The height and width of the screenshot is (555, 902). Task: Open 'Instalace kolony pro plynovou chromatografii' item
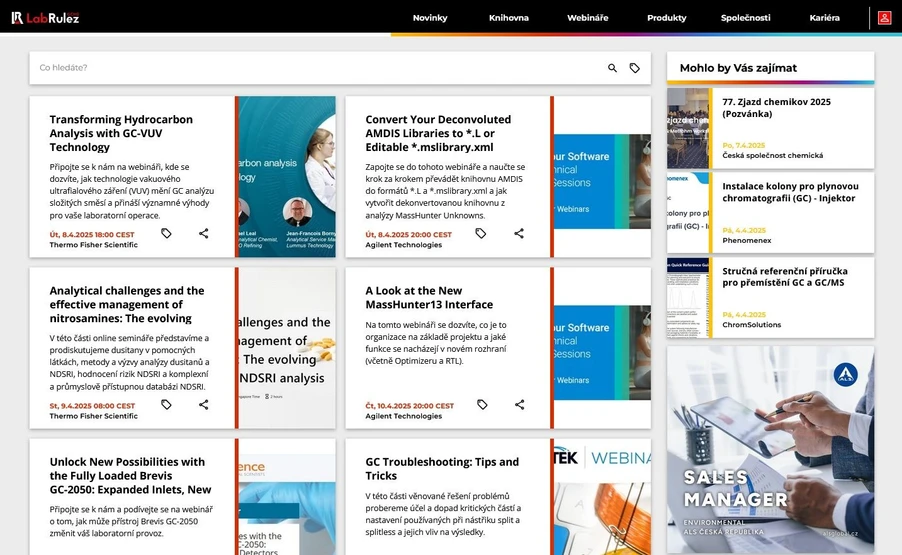pos(790,192)
